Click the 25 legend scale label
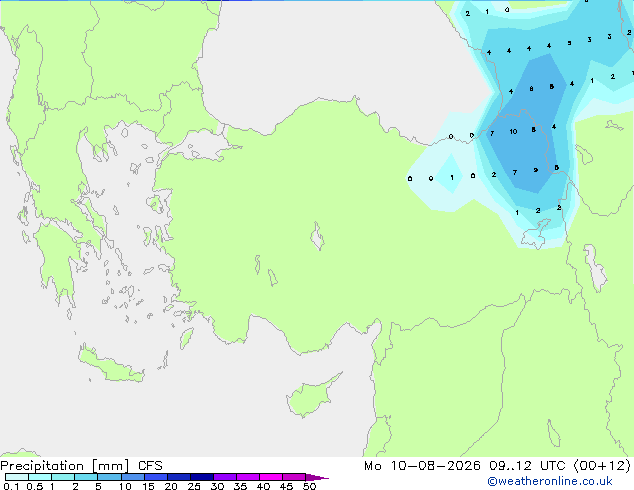The image size is (634, 490). tap(194, 486)
